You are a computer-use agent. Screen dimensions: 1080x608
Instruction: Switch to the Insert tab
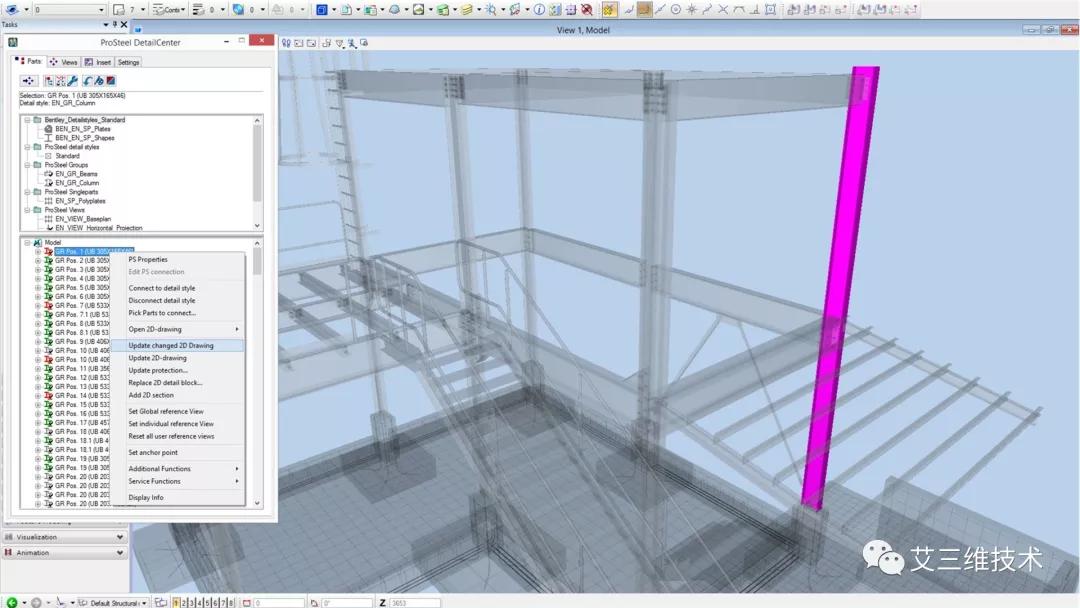[x=98, y=62]
